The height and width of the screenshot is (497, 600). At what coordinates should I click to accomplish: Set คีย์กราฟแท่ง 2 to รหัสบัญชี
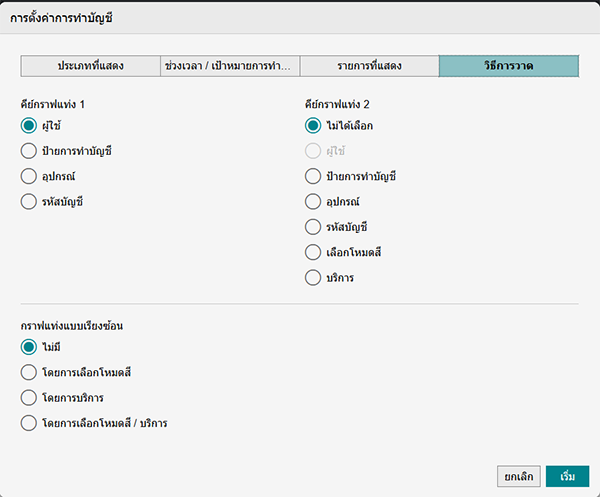point(313,227)
